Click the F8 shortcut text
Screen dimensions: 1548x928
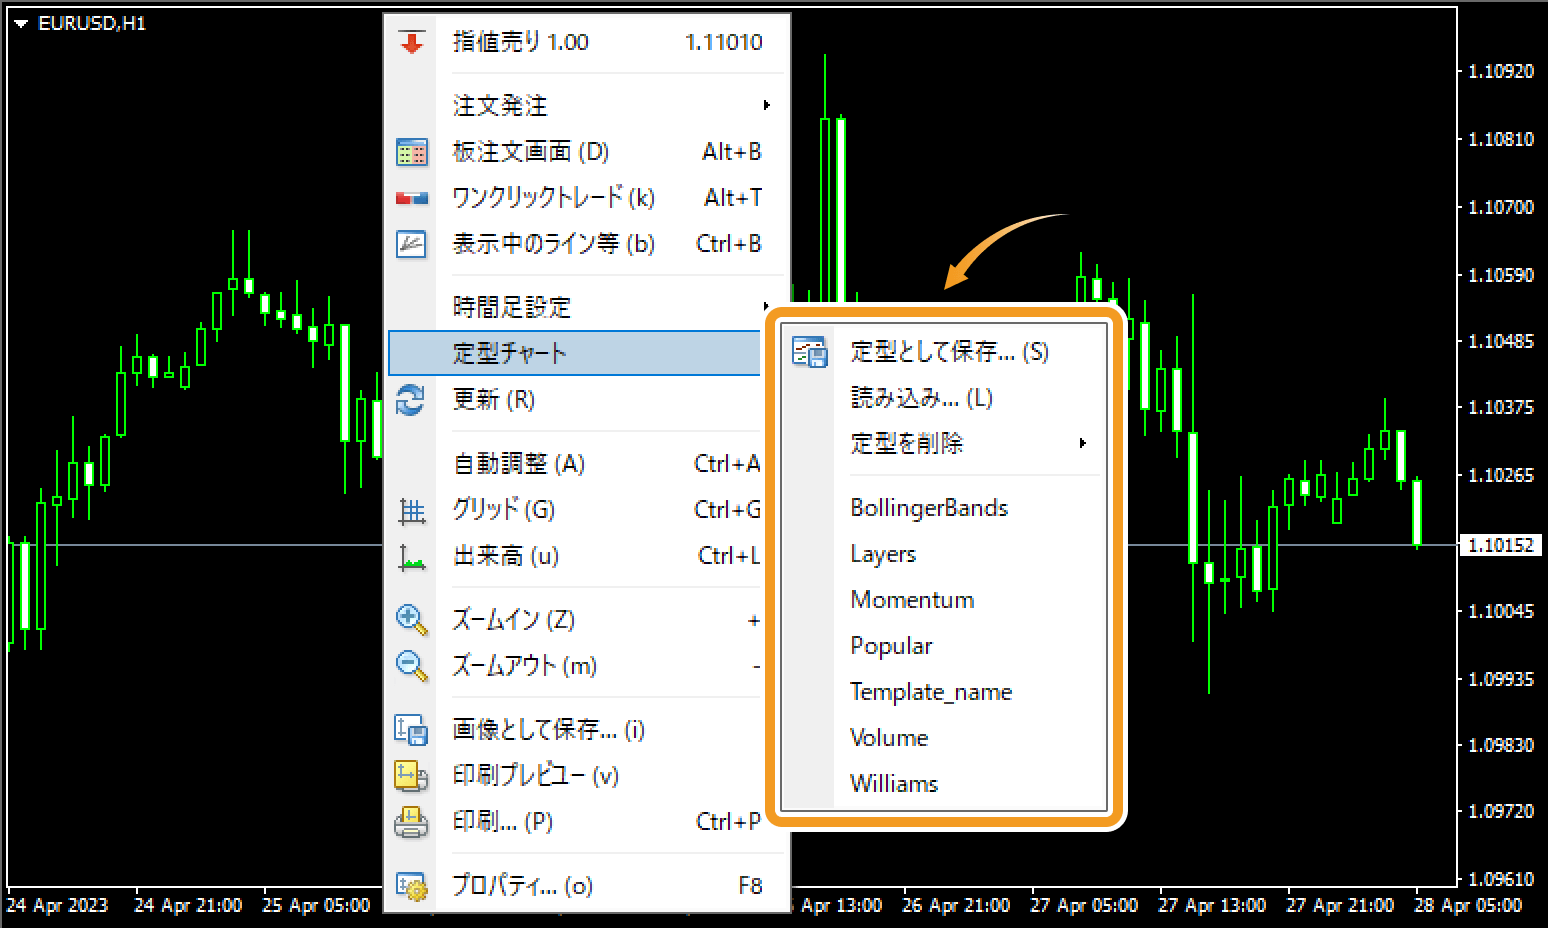coord(750,886)
